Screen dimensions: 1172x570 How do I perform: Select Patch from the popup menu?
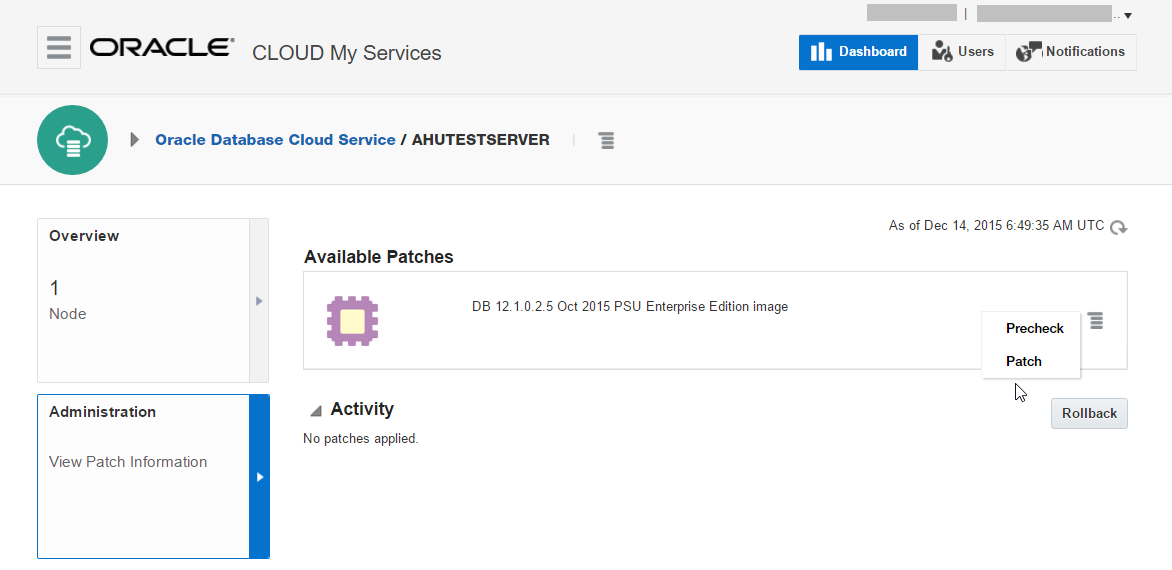coord(1023,361)
